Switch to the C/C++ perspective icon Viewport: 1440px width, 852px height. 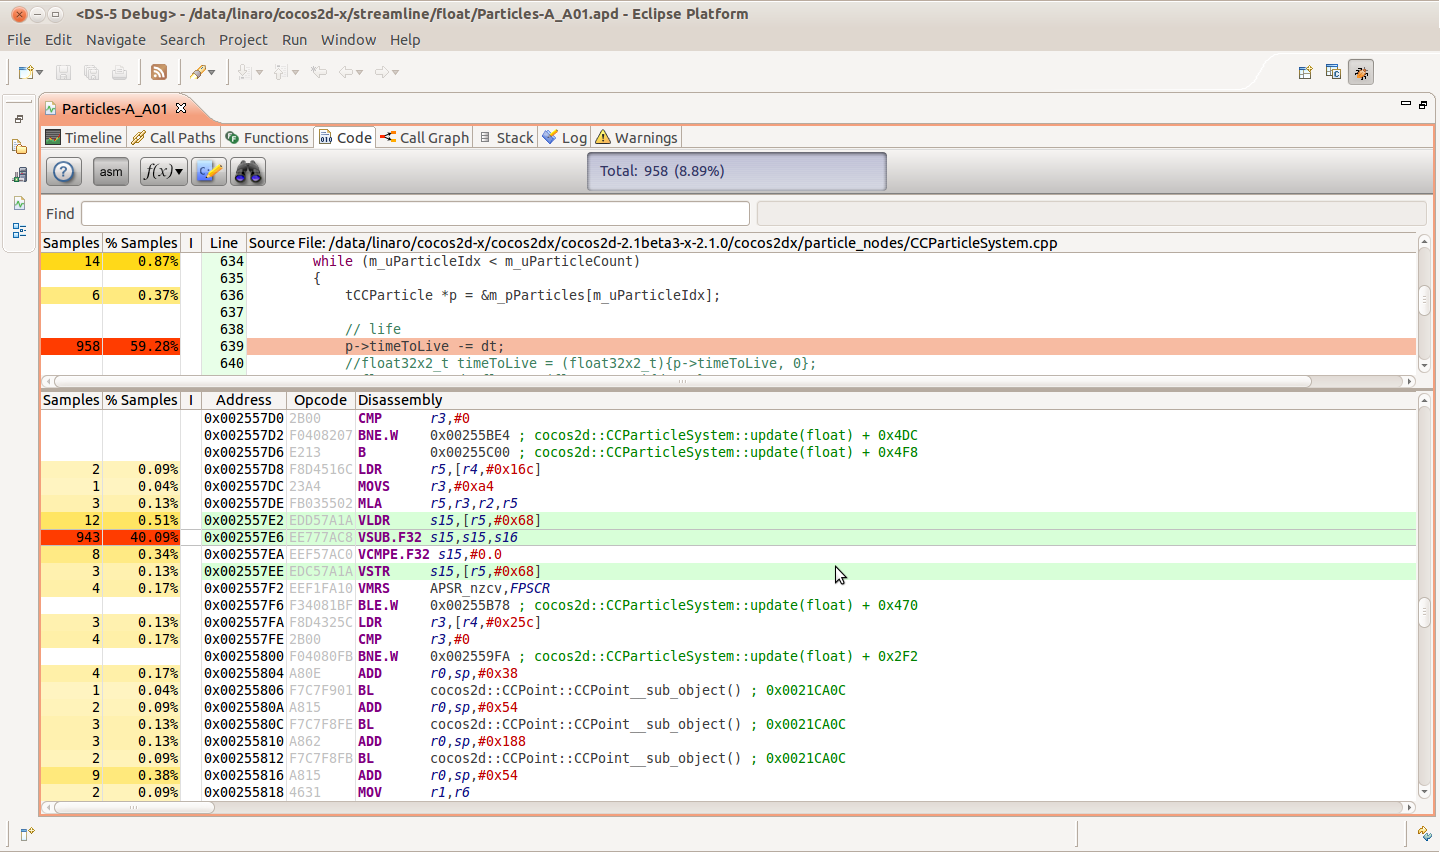coord(1333,72)
